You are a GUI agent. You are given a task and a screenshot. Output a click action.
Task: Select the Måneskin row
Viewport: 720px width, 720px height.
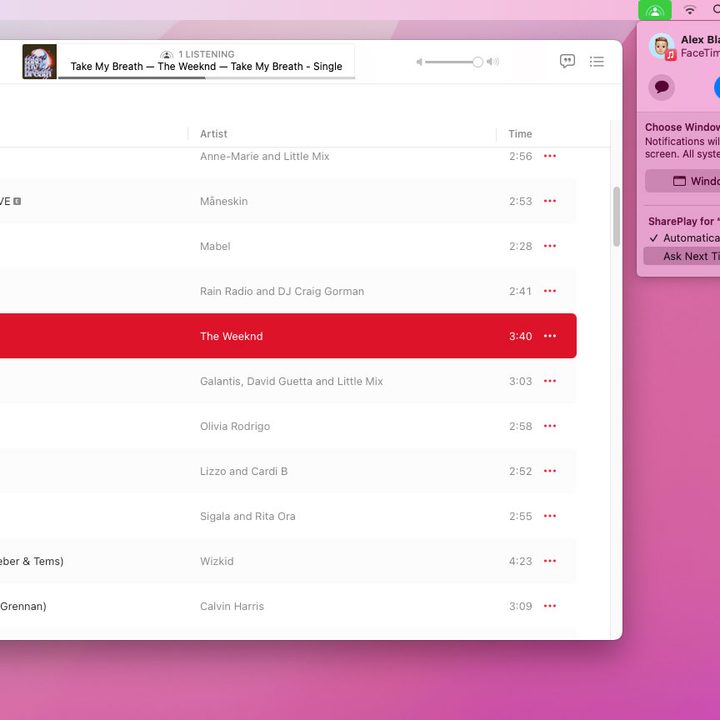pos(288,201)
